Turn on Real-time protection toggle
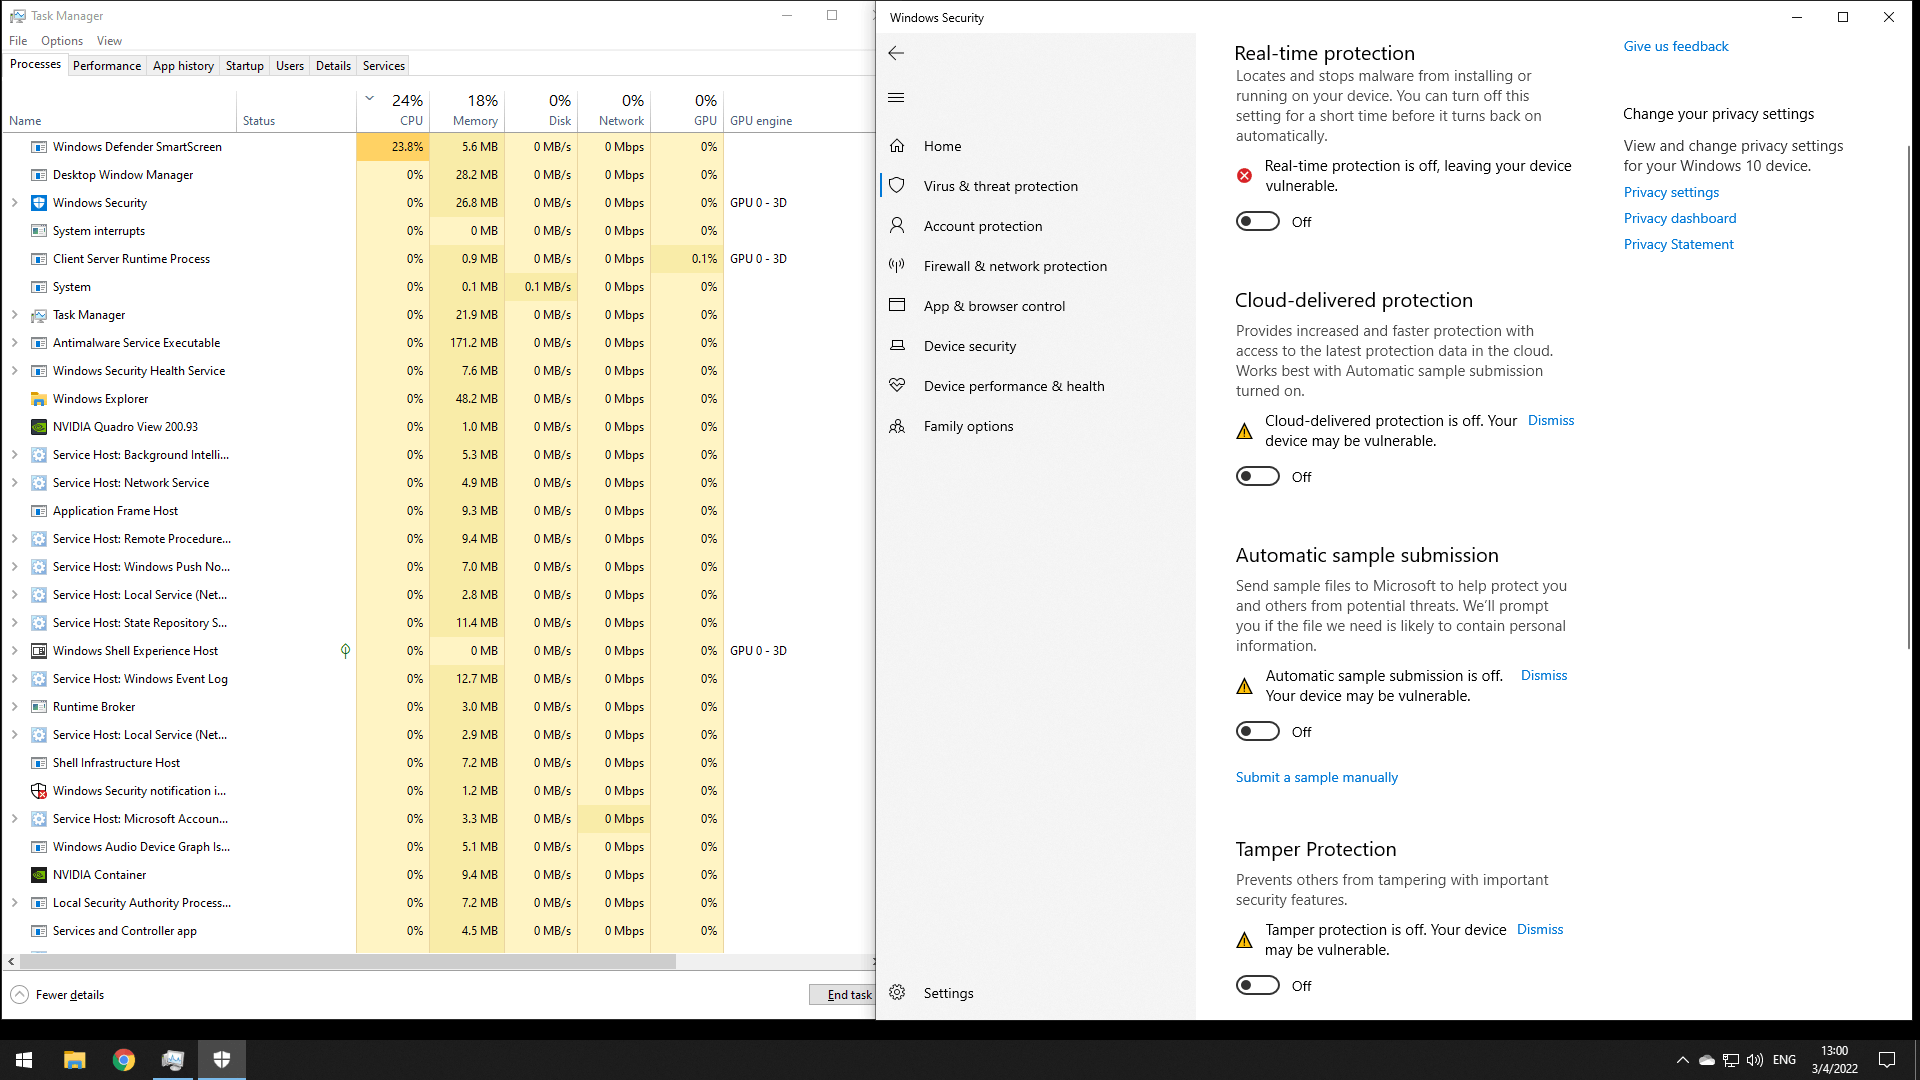Screen dimensions: 1920x1080 tap(1257, 221)
